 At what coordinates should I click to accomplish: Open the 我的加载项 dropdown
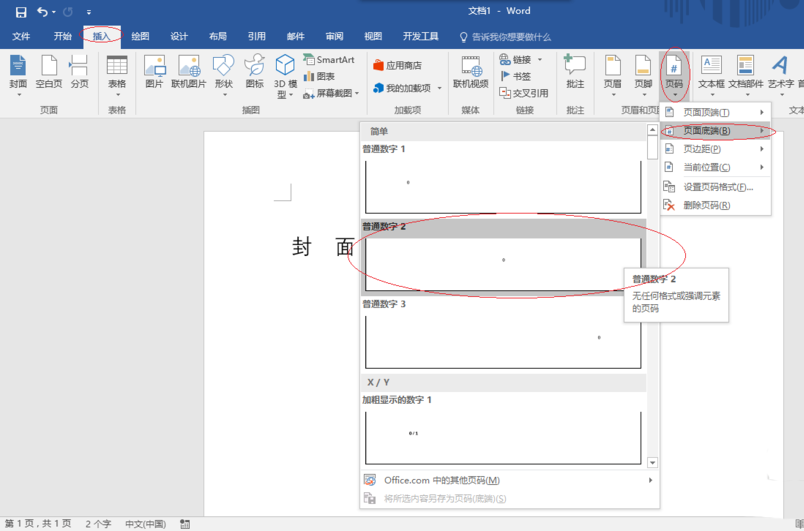pos(408,88)
